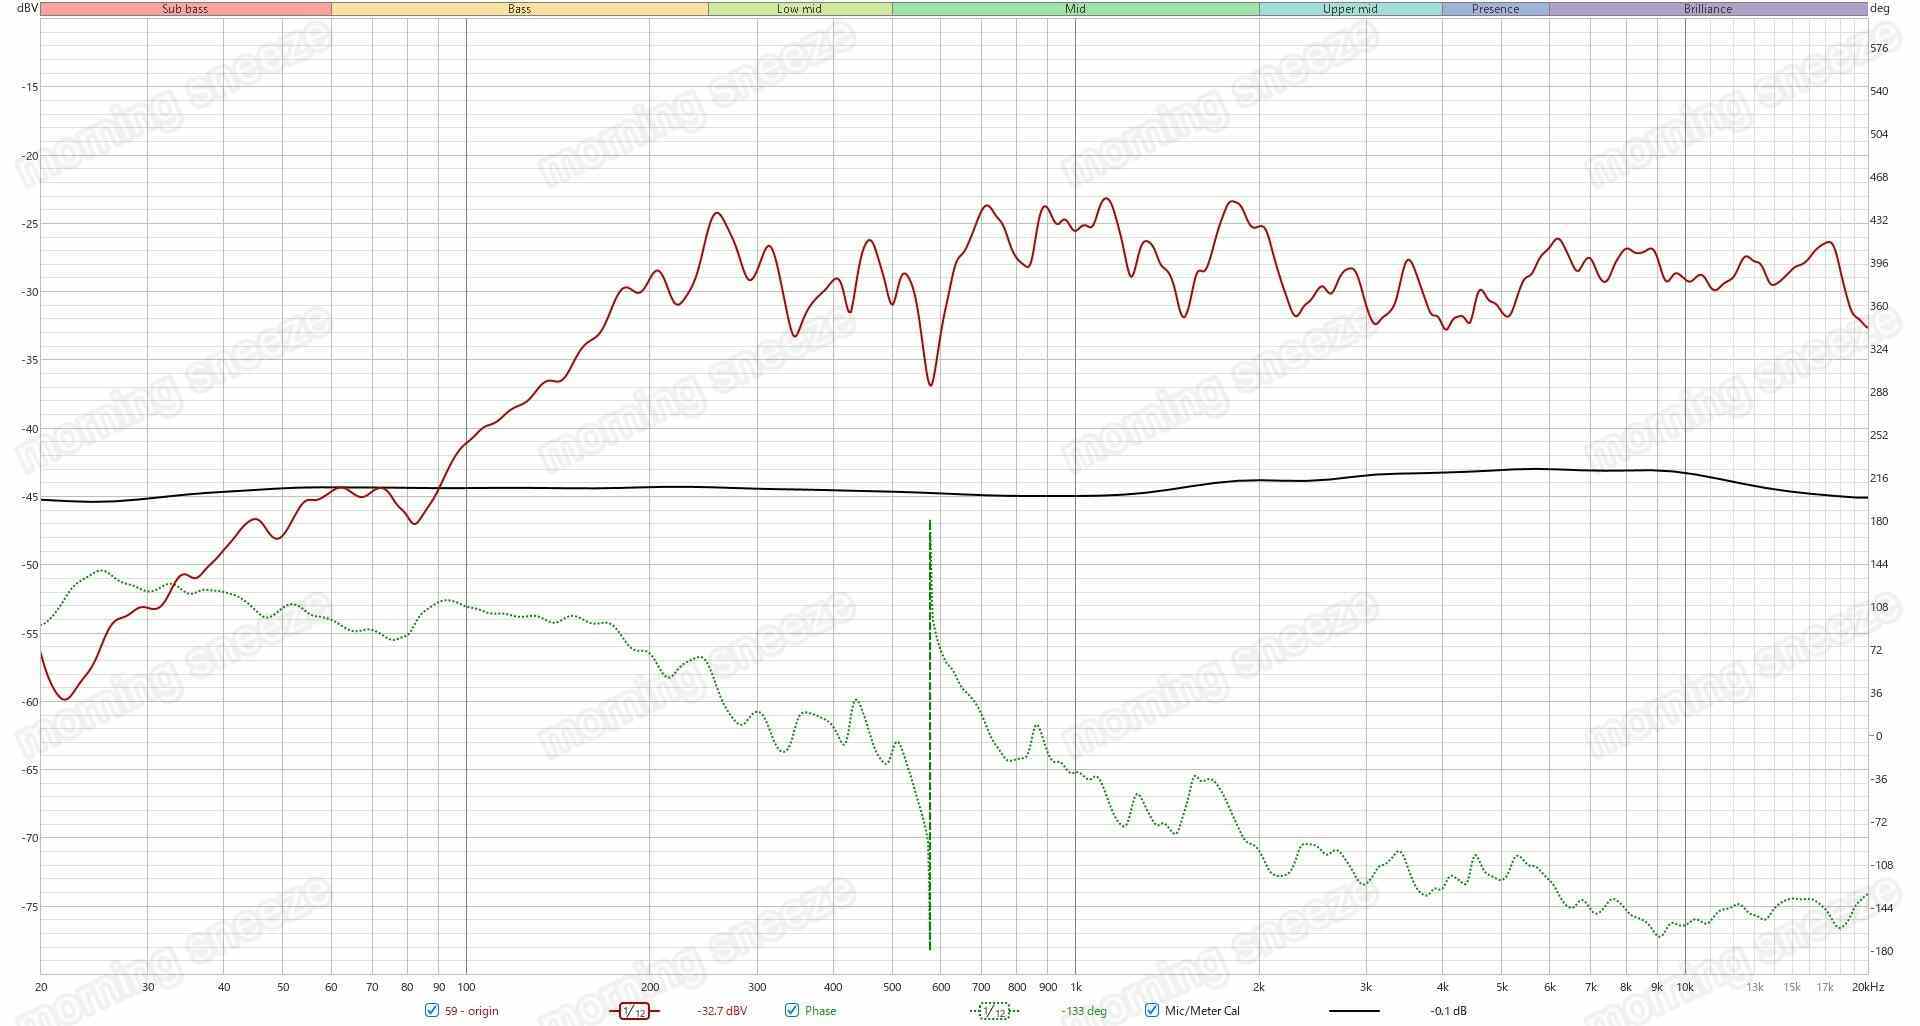1920x1026 pixels.
Task: Click the 10k frequency axis label
Action: click(1685, 987)
